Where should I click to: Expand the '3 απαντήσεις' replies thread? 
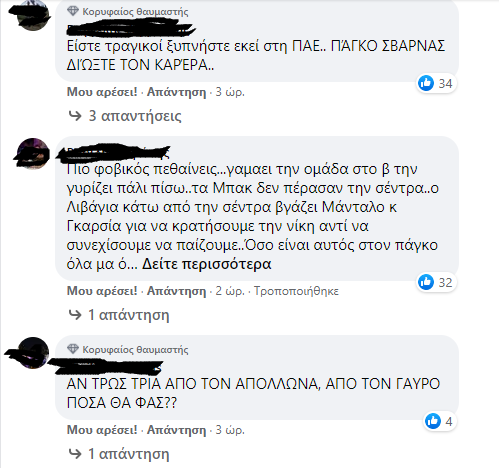coord(135,116)
